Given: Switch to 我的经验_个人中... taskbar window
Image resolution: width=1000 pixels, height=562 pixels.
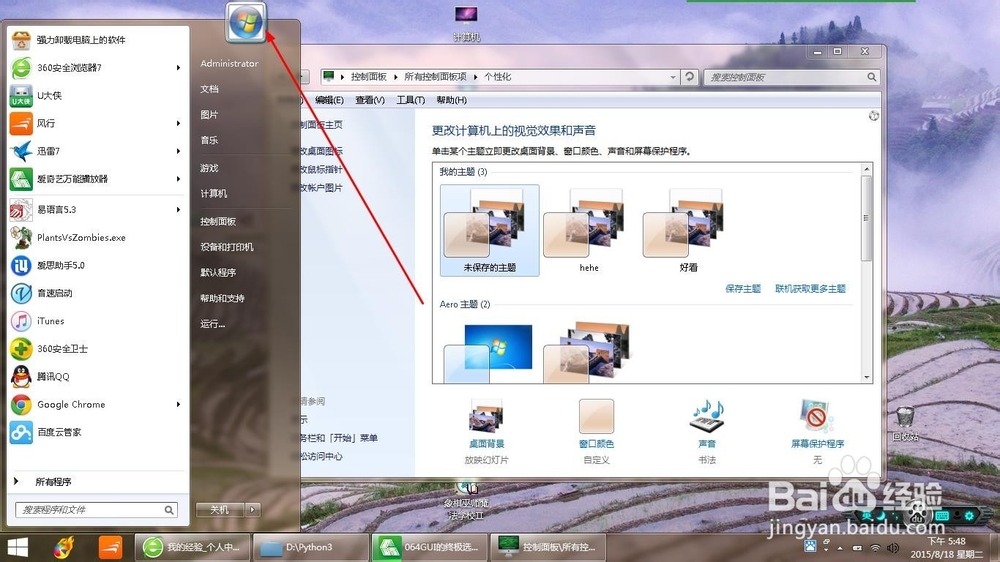Looking at the screenshot, I should click(x=194, y=547).
